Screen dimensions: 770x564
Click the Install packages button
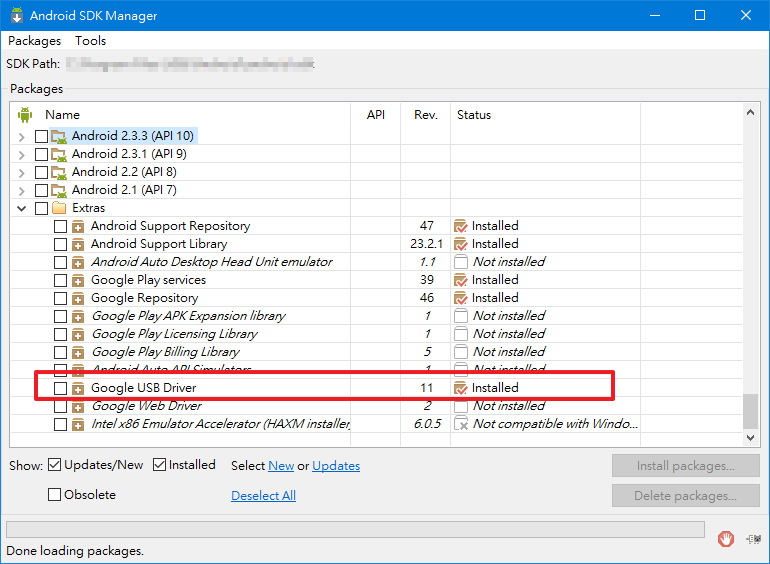[686, 465]
